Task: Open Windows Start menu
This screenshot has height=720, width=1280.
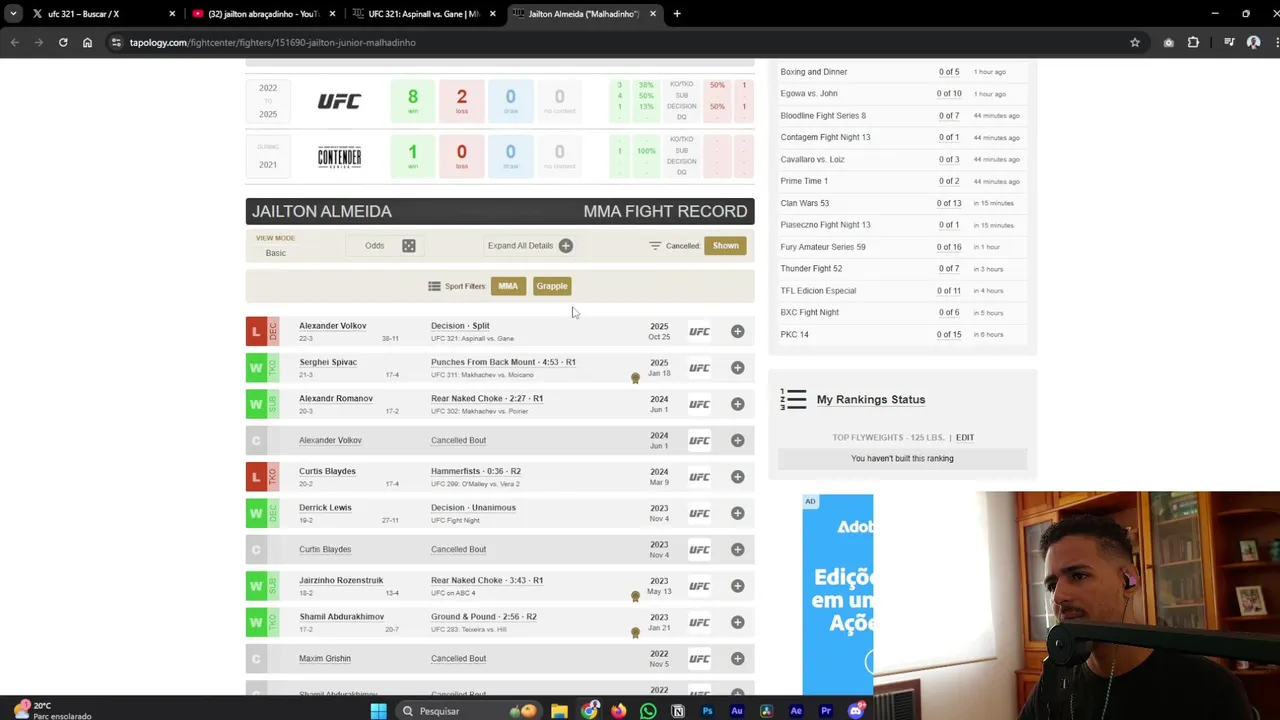Action: click(378, 711)
